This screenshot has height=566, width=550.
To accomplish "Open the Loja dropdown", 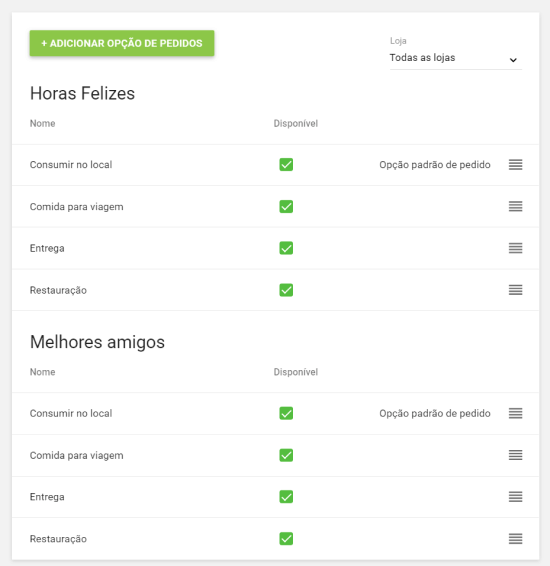I will point(456,58).
